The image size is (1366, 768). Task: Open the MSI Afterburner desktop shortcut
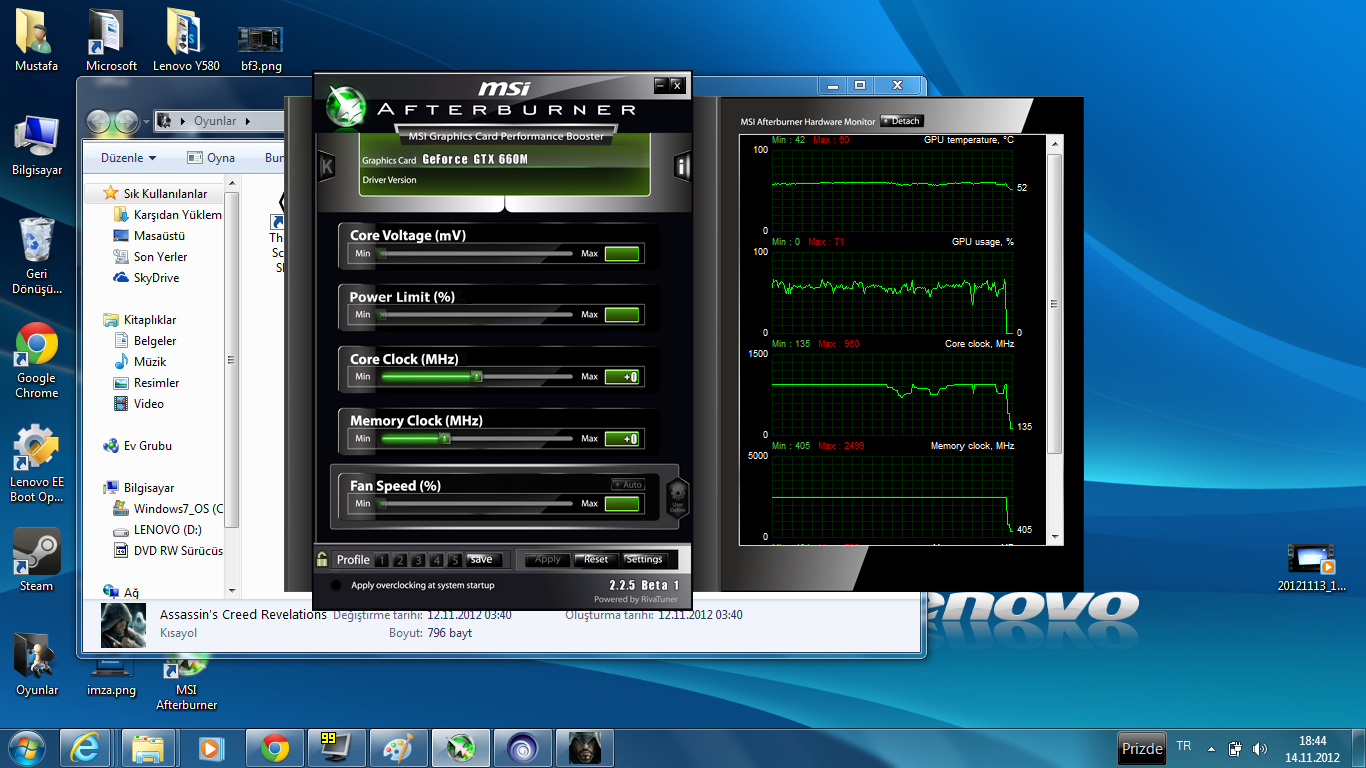click(x=186, y=682)
